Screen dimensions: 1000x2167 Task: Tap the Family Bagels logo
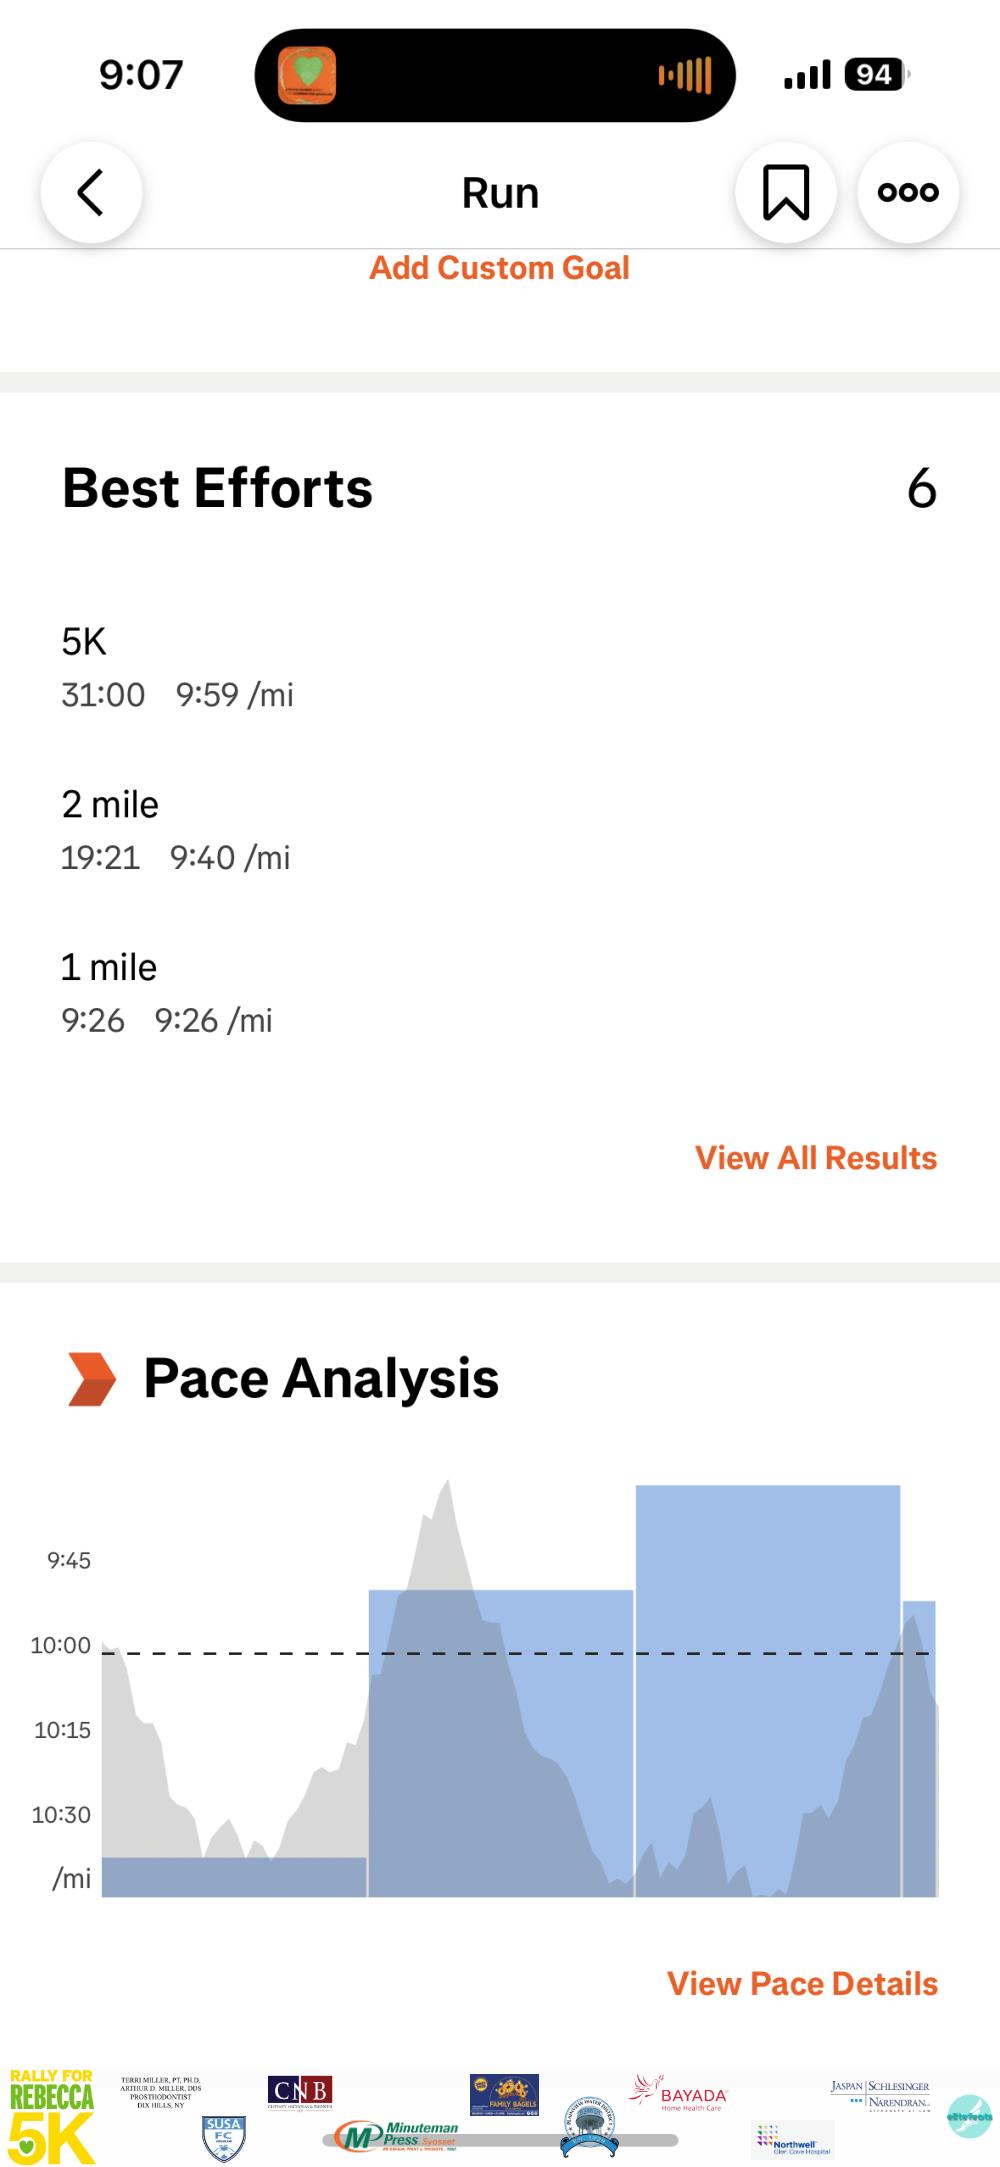coord(504,2094)
